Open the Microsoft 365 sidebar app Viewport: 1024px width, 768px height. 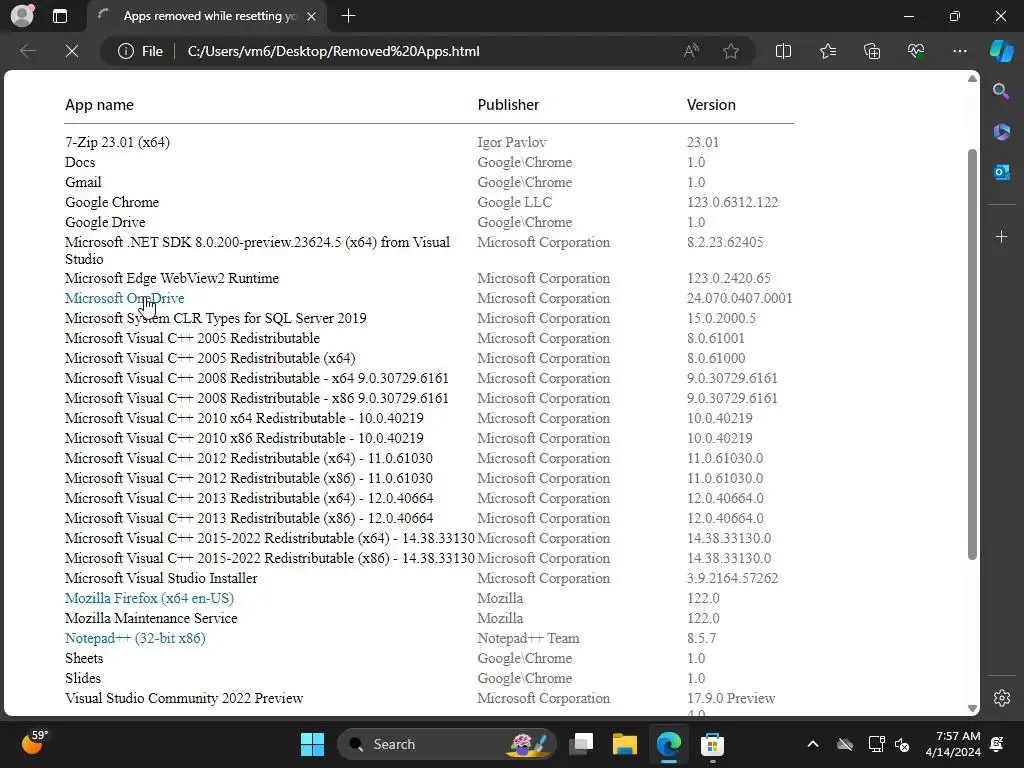(1001, 132)
